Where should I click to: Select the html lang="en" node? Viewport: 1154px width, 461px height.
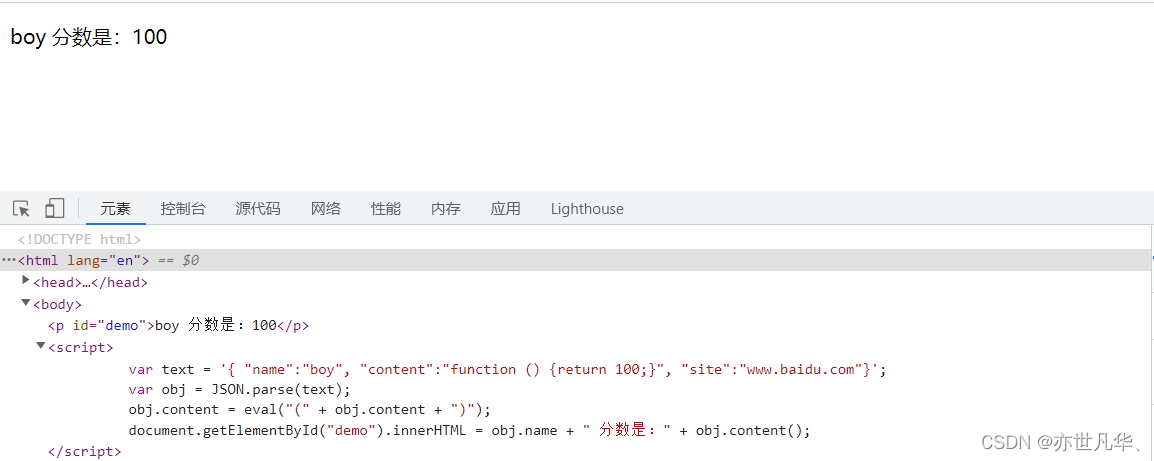coord(84,260)
